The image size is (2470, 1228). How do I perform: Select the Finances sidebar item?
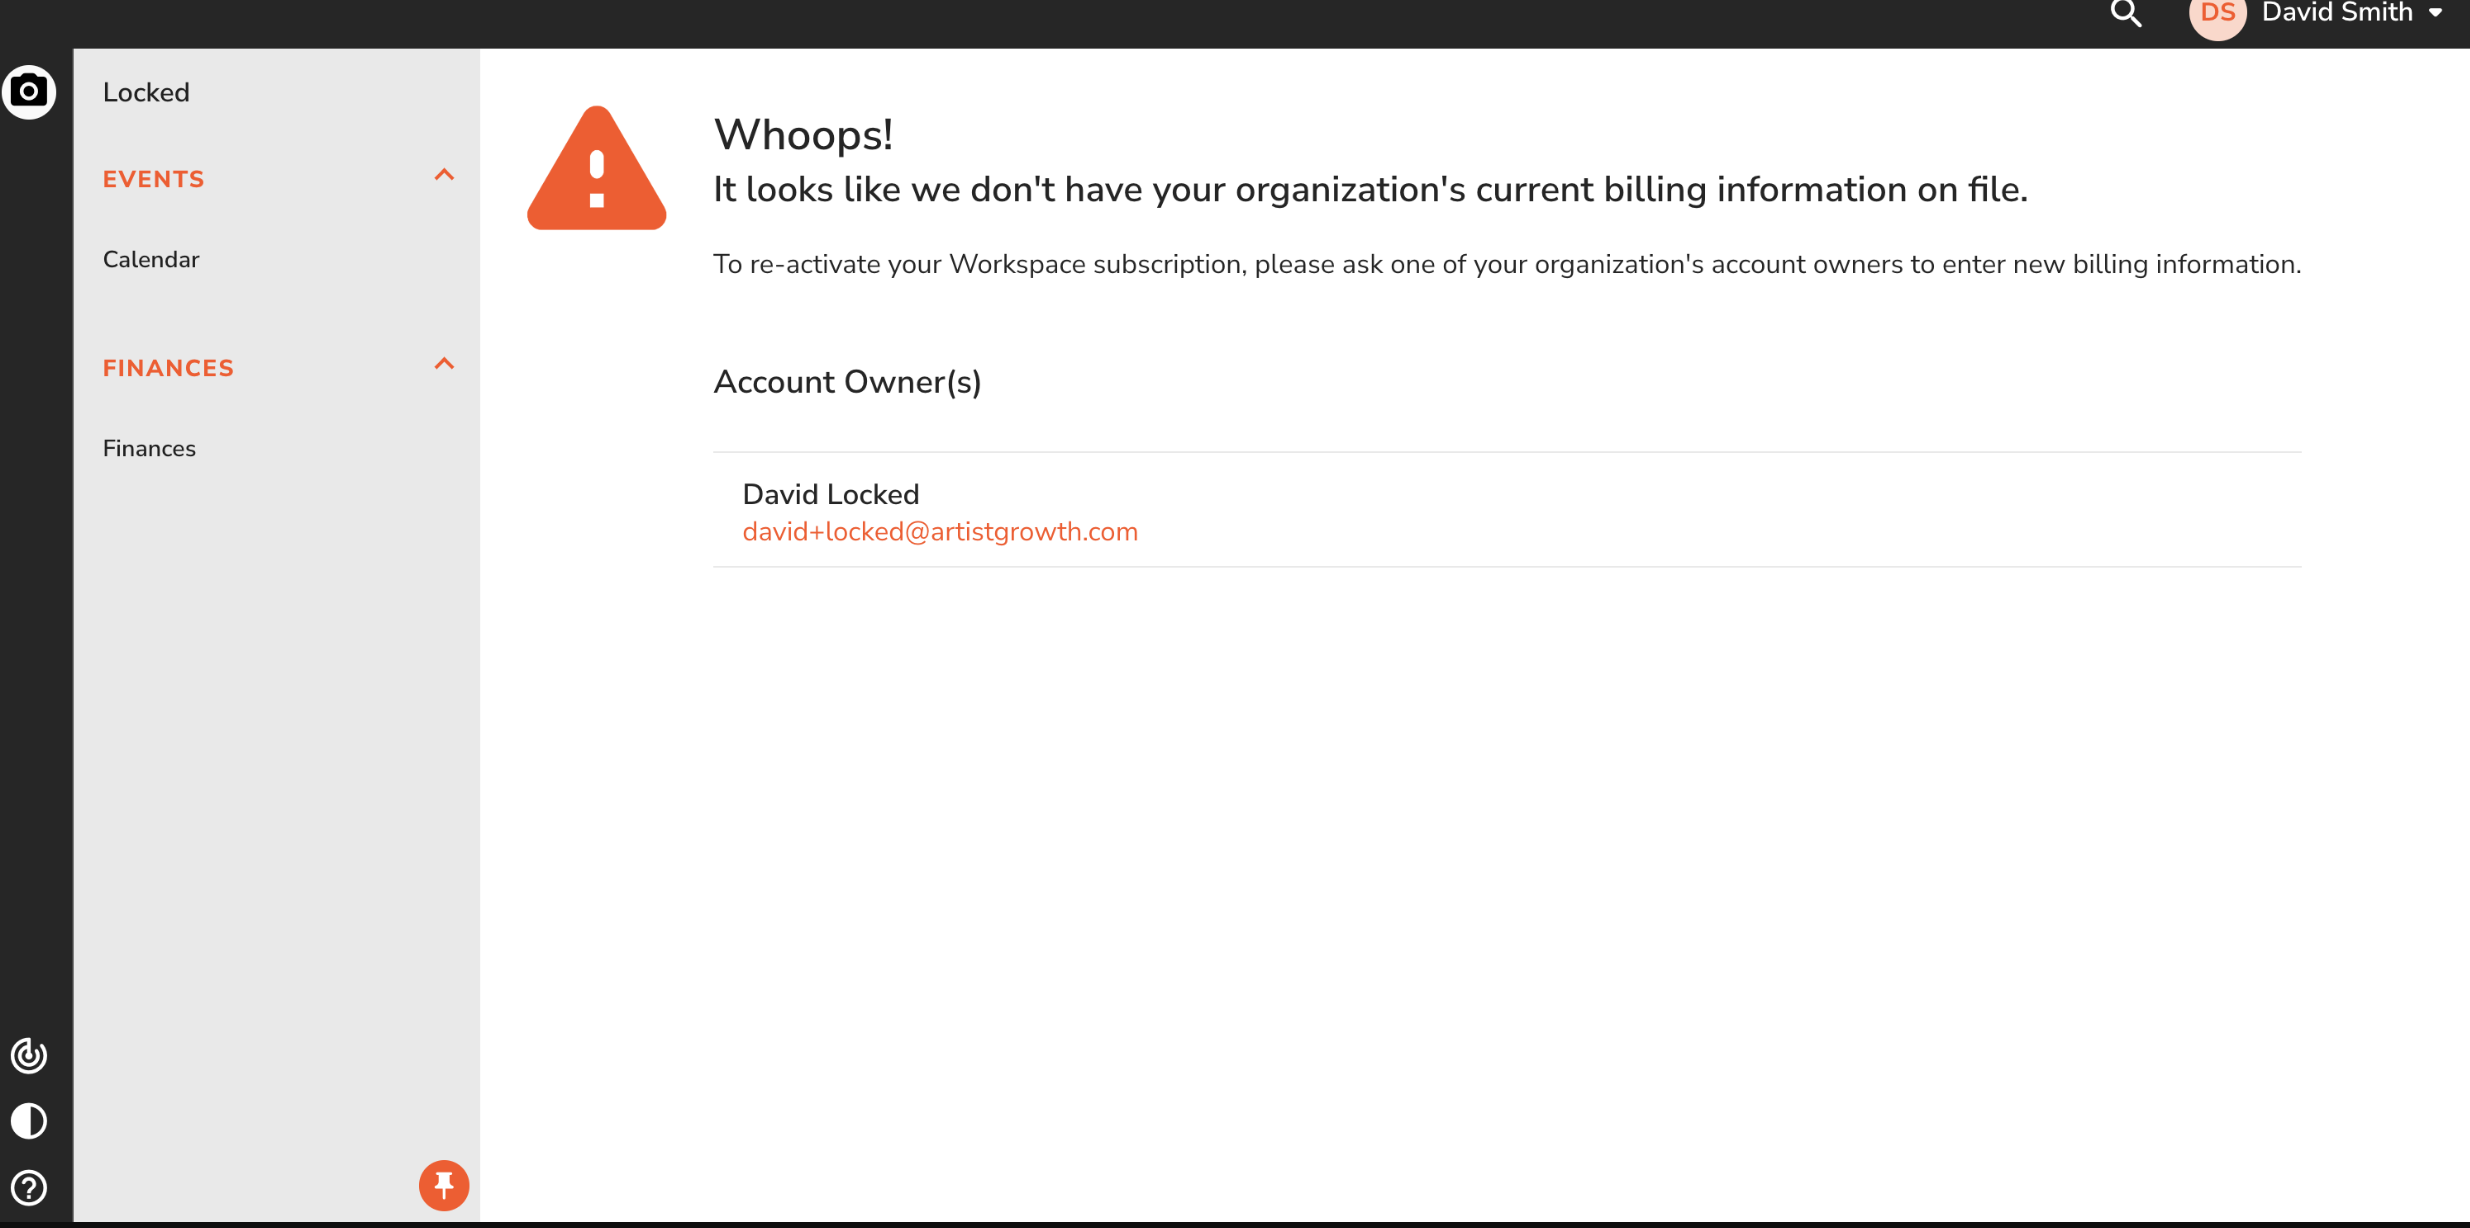pyautogui.click(x=149, y=449)
